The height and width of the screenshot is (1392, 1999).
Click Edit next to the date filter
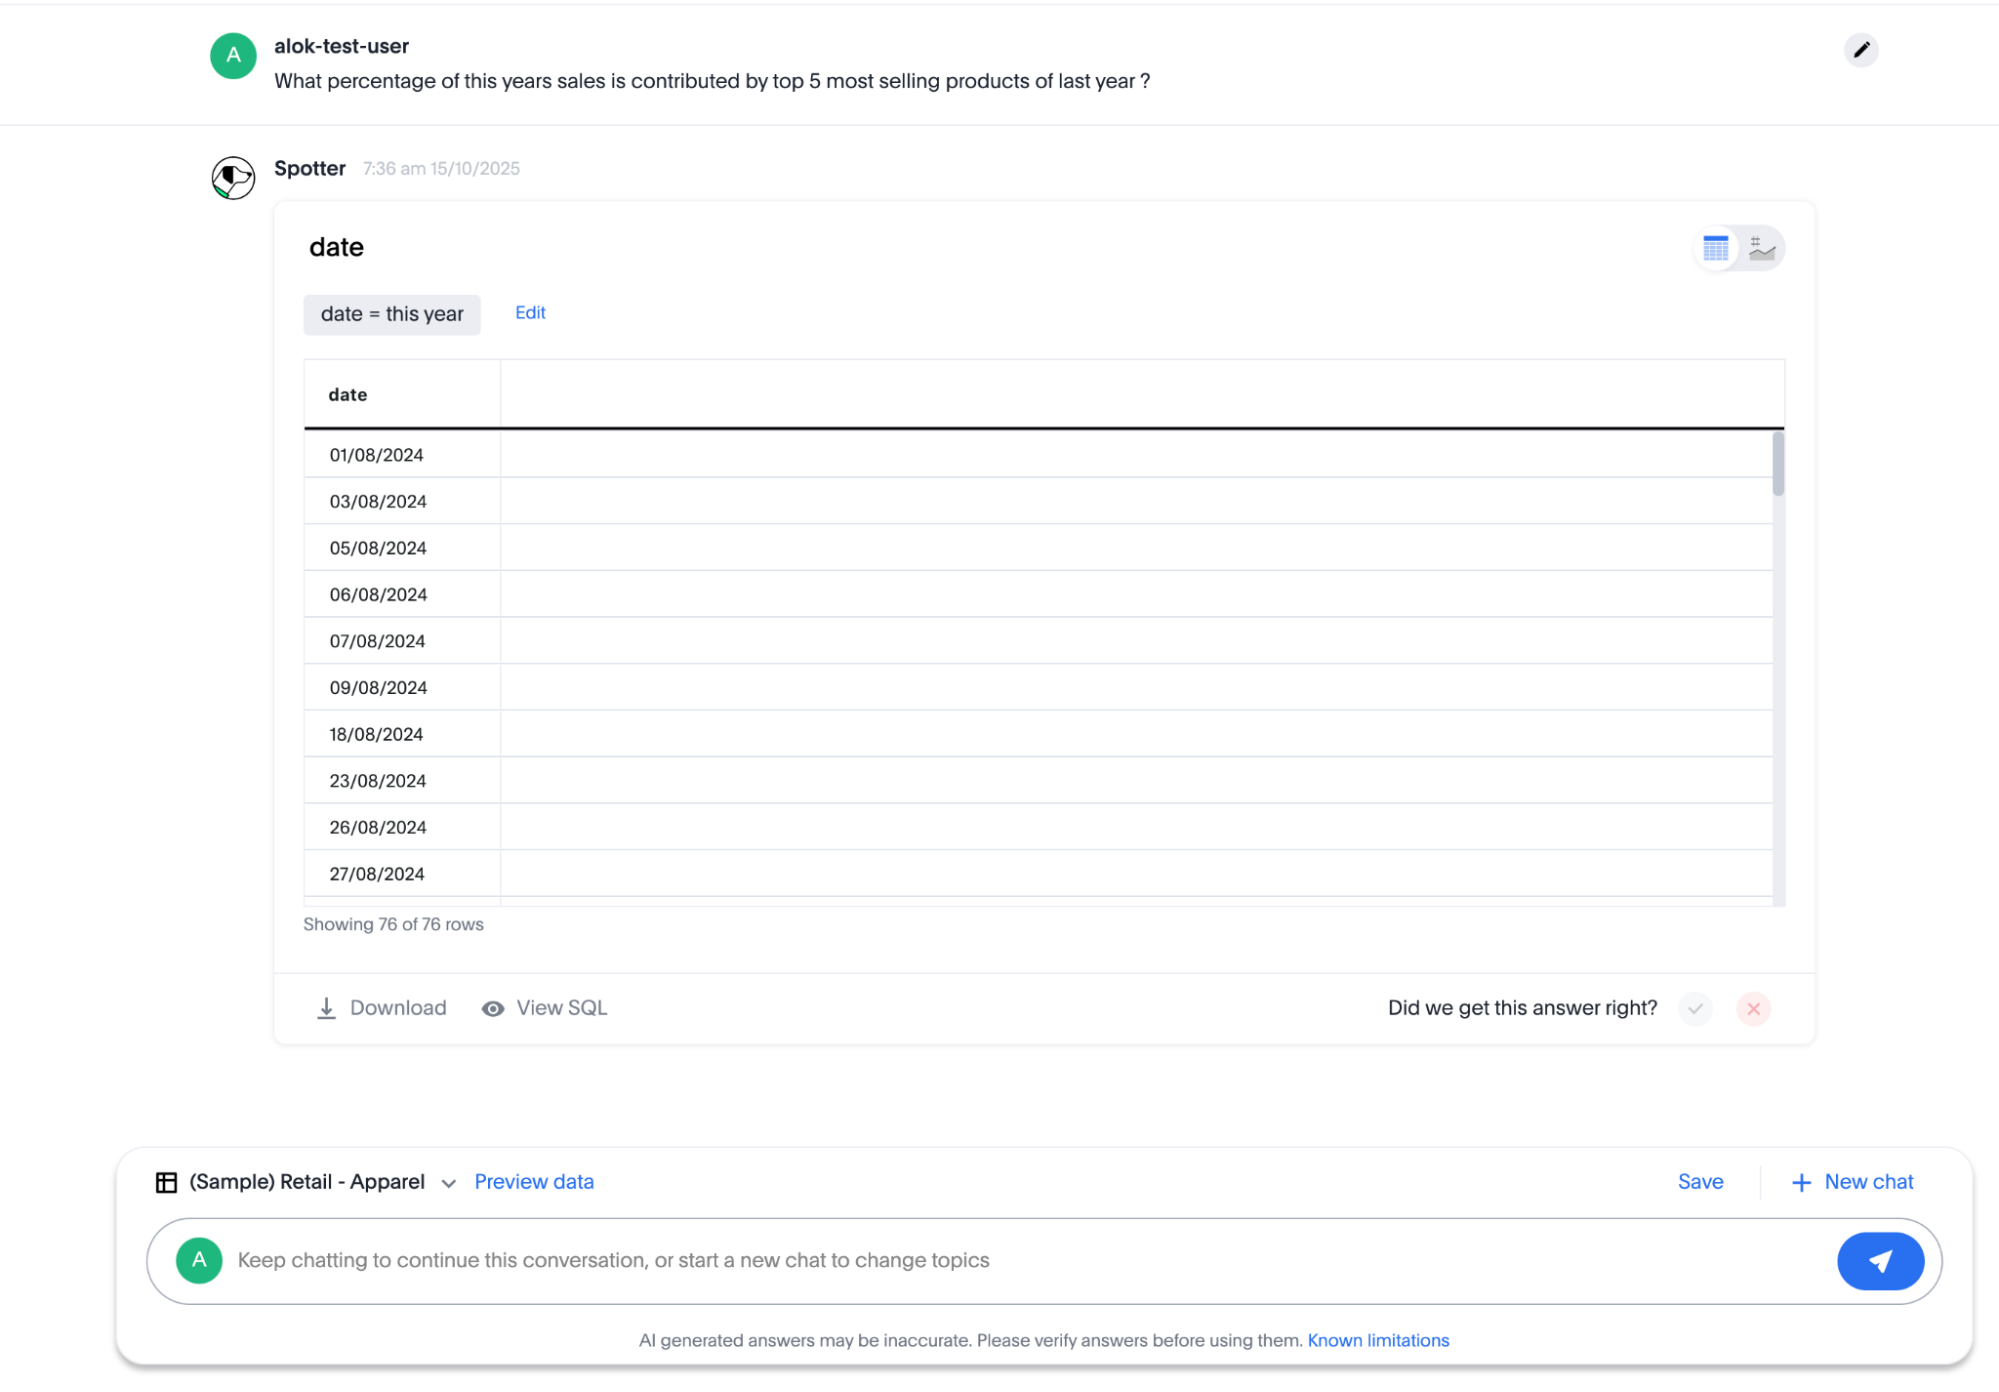[530, 313]
